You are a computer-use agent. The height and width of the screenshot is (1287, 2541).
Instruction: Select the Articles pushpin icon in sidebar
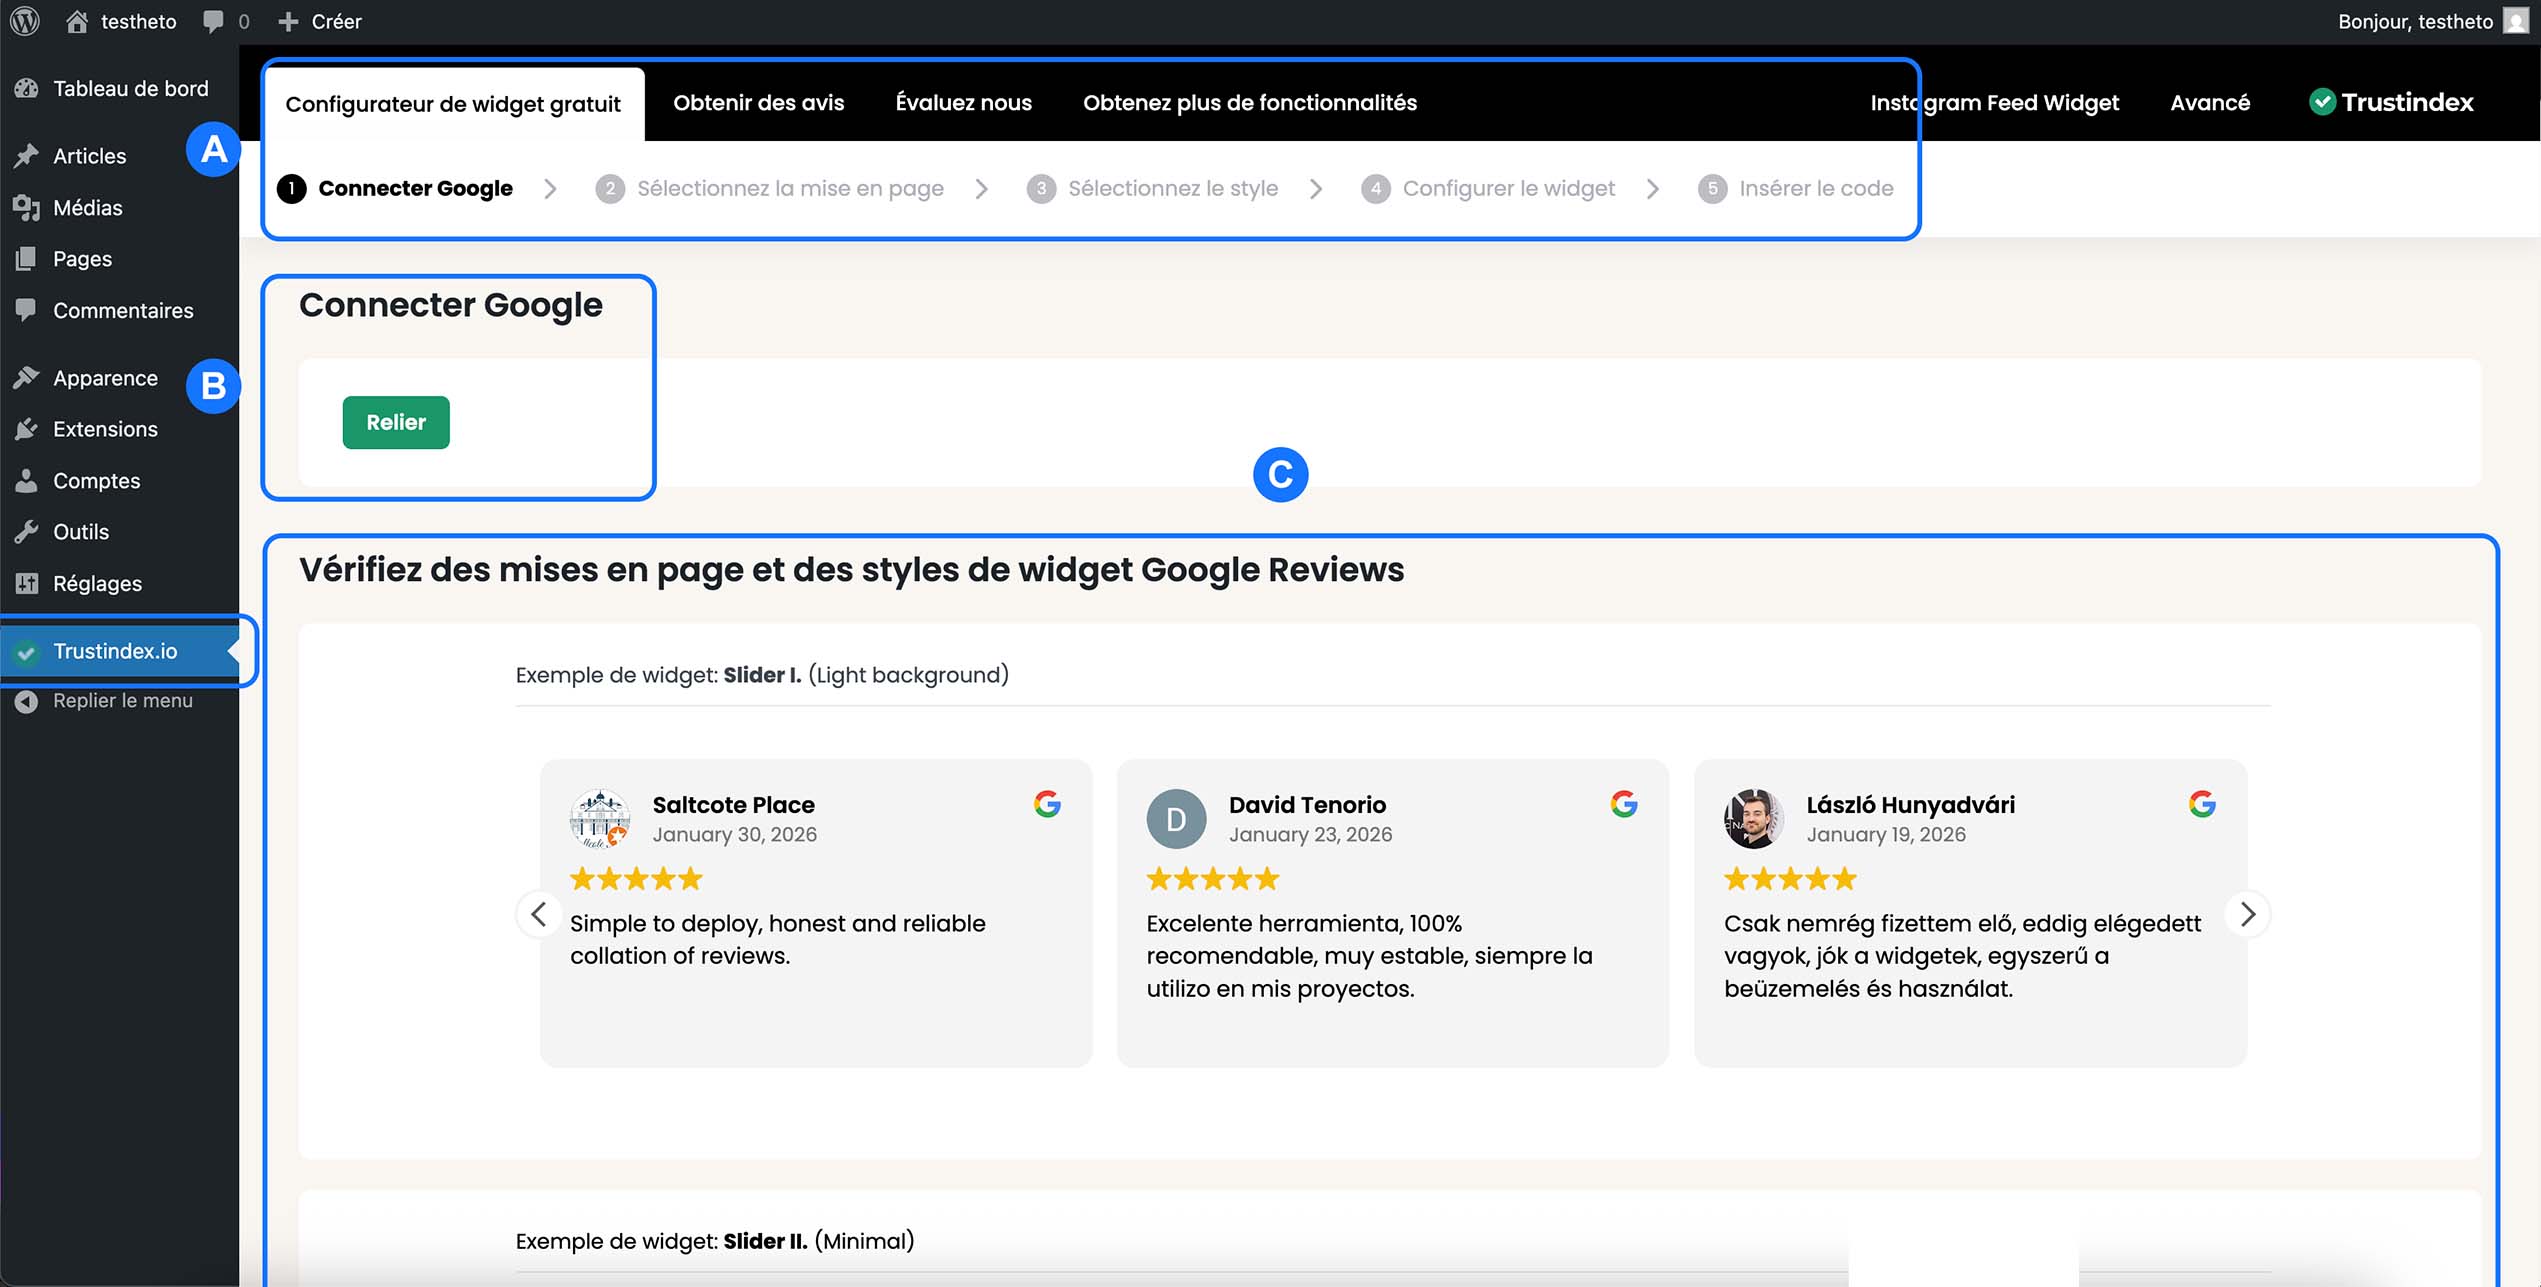click(27, 155)
